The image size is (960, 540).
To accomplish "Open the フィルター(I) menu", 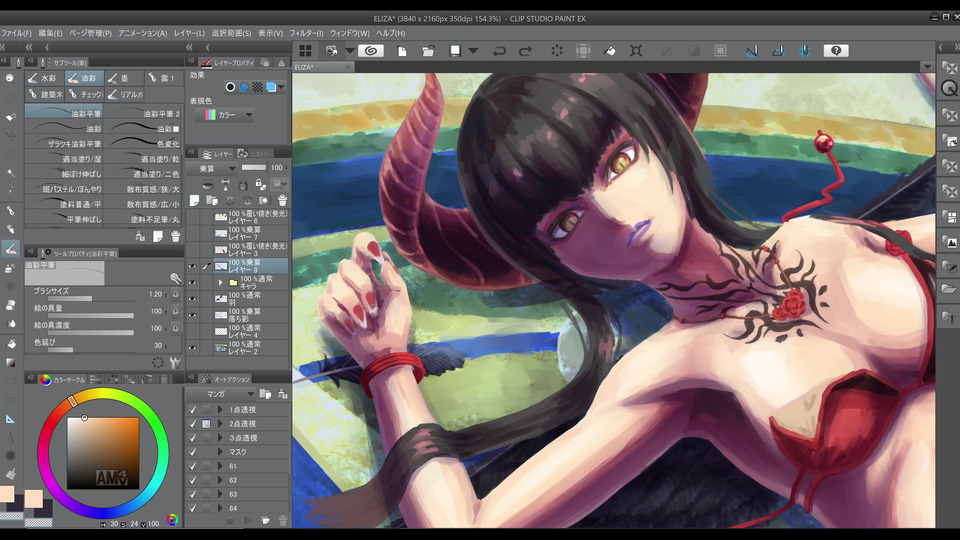I will pyautogui.click(x=306, y=33).
